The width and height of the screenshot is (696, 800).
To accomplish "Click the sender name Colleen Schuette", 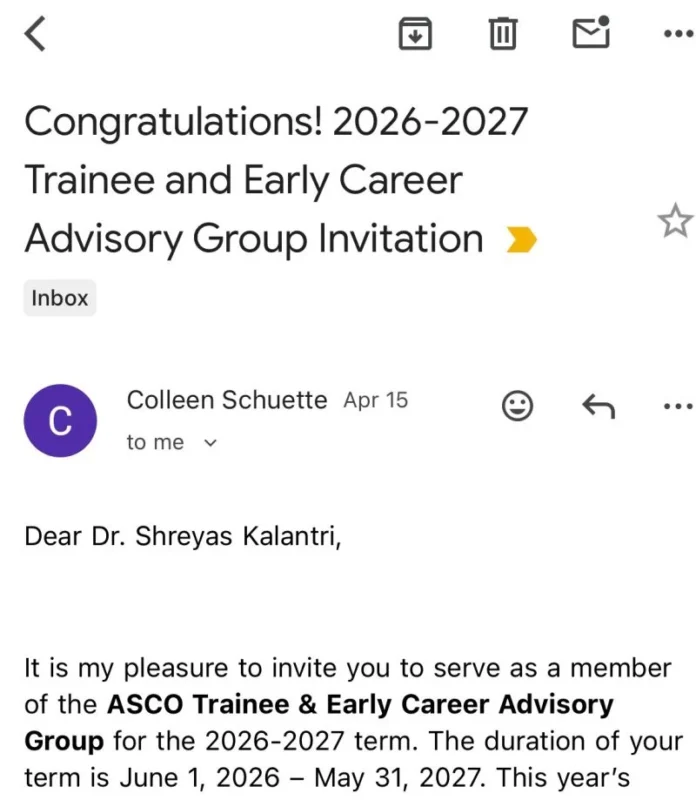I will tap(226, 399).
